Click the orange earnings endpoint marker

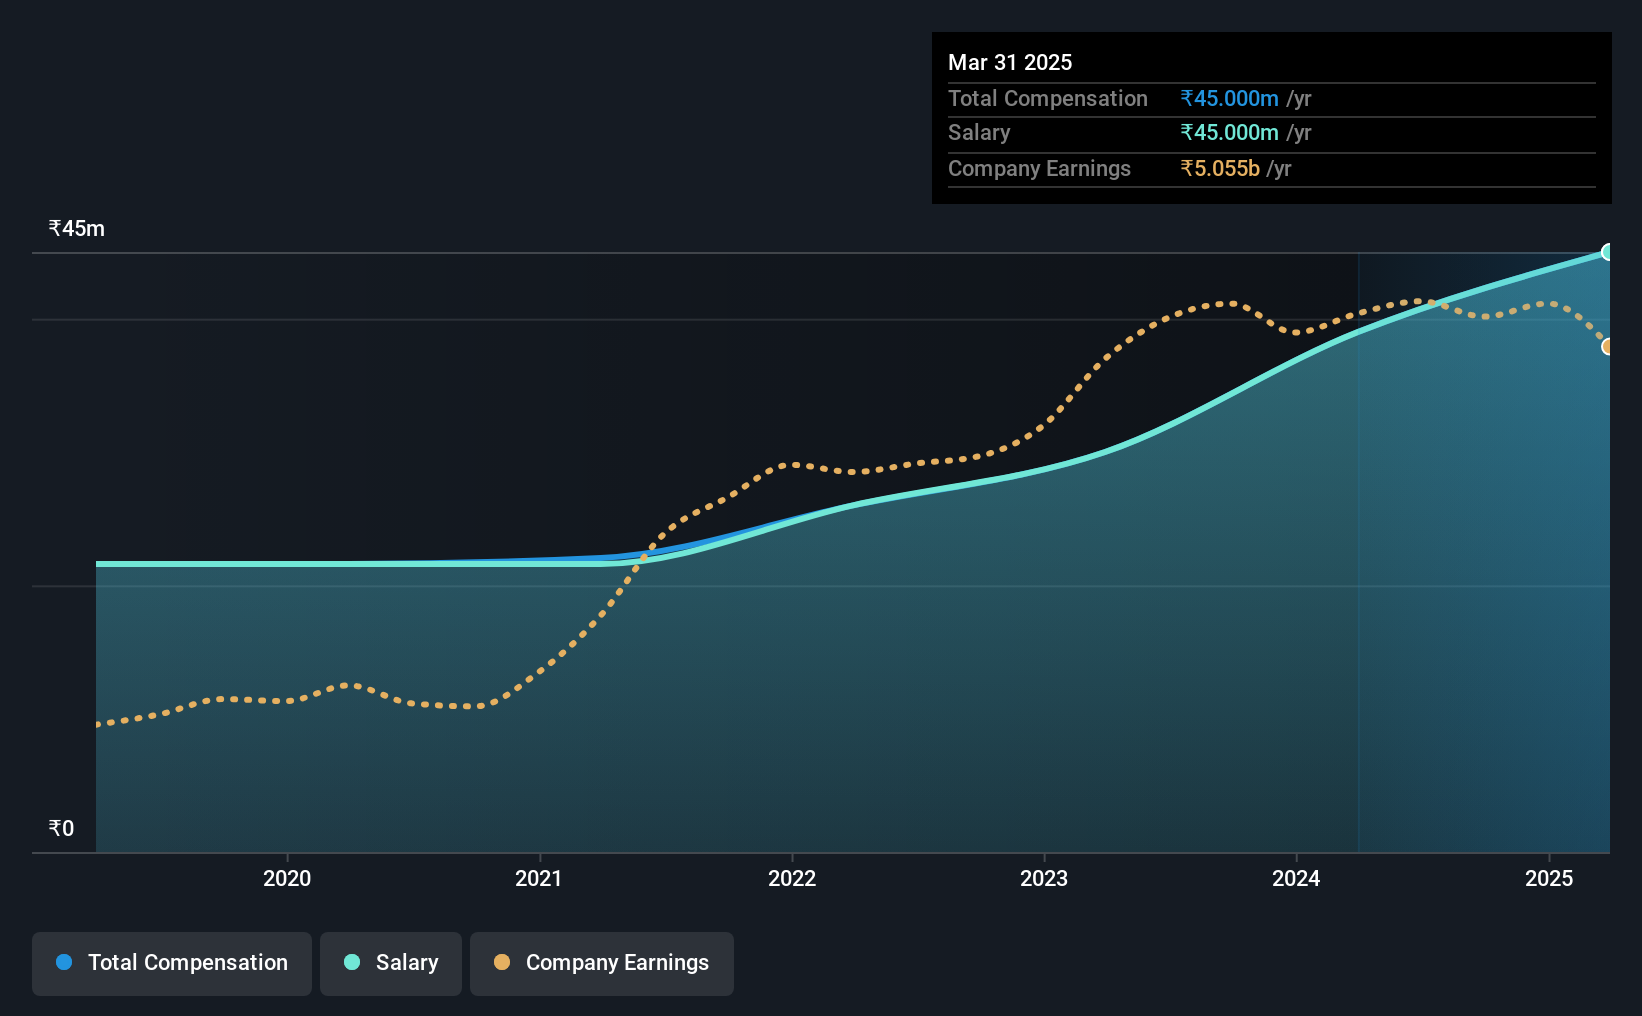coord(1608,346)
